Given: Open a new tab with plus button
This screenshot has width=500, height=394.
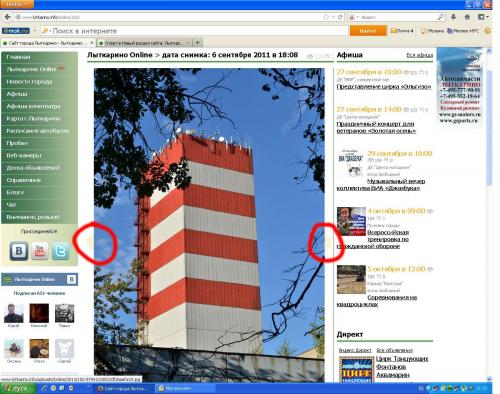Looking at the screenshot, I should [x=197, y=43].
